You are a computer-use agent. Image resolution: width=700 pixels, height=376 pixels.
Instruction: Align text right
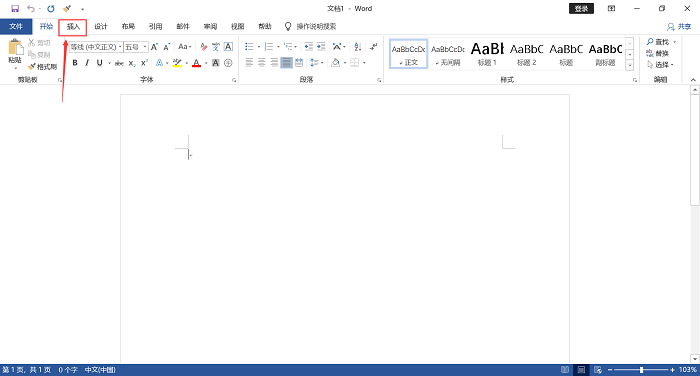[274, 63]
